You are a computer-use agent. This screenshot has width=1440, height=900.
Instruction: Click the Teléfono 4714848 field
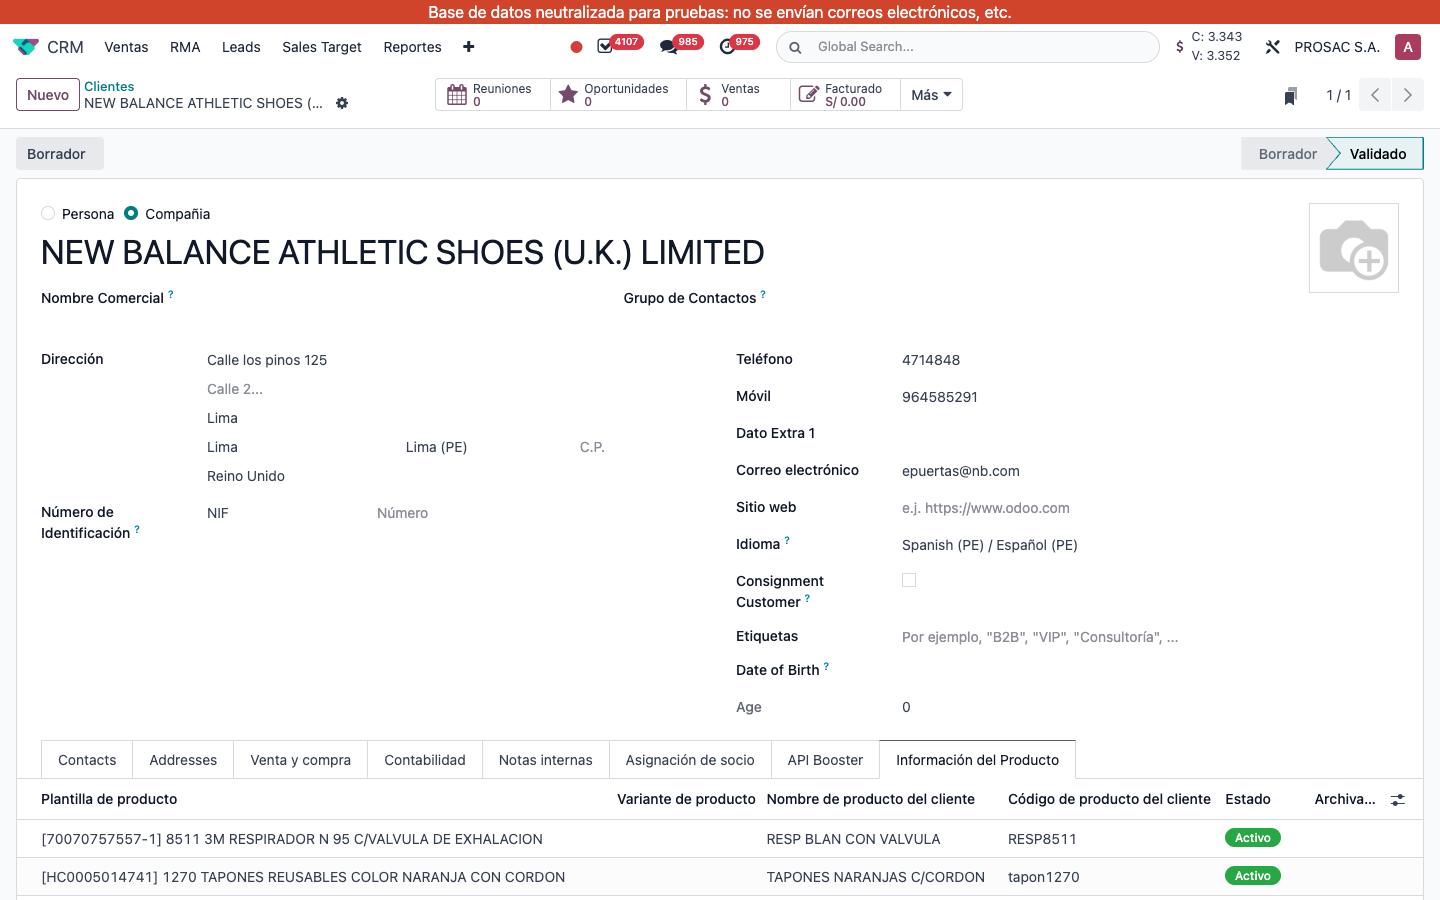(x=1148, y=360)
